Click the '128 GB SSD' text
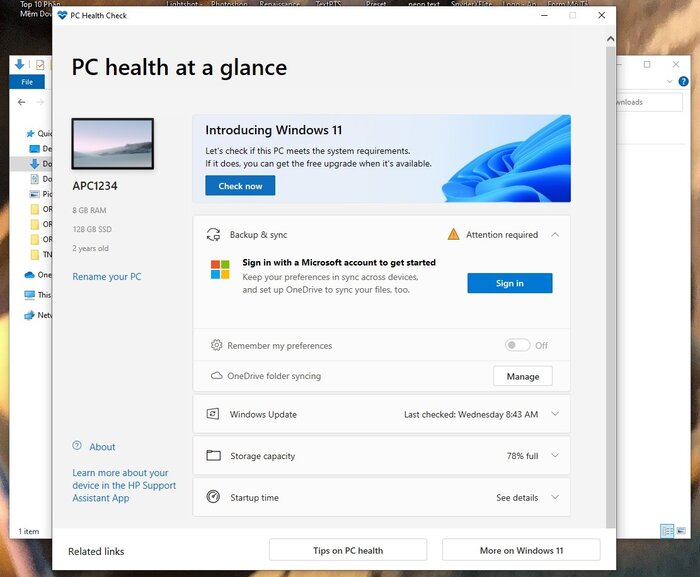 coord(92,229)
